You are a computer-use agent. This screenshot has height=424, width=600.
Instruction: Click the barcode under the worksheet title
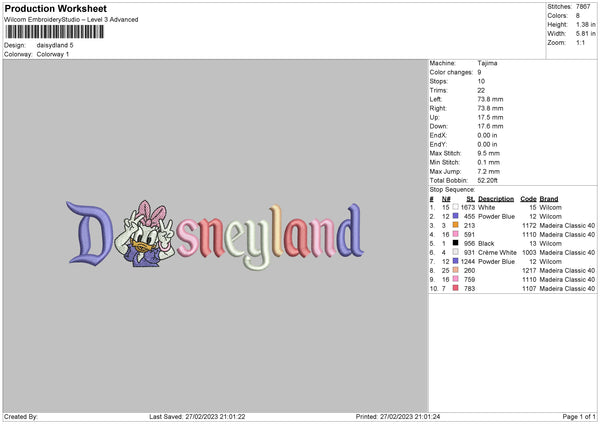54,32
